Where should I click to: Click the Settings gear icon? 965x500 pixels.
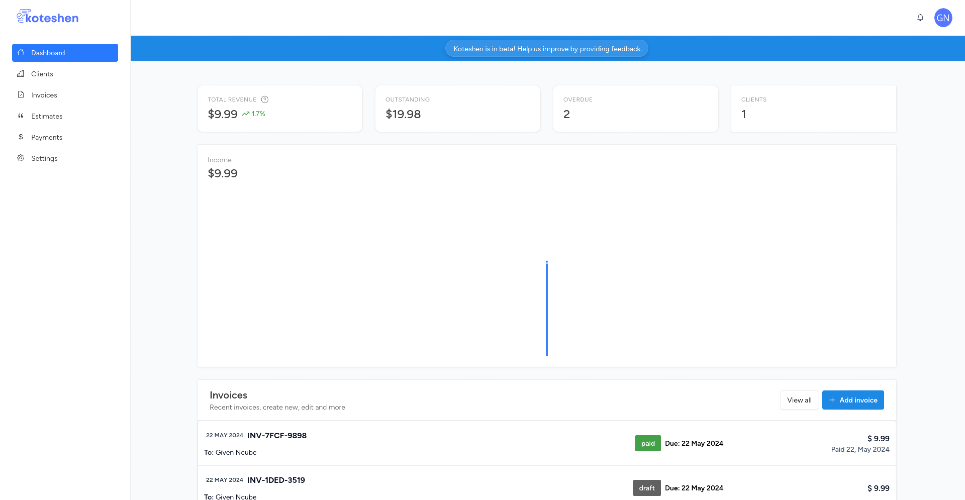coord(21,158)
